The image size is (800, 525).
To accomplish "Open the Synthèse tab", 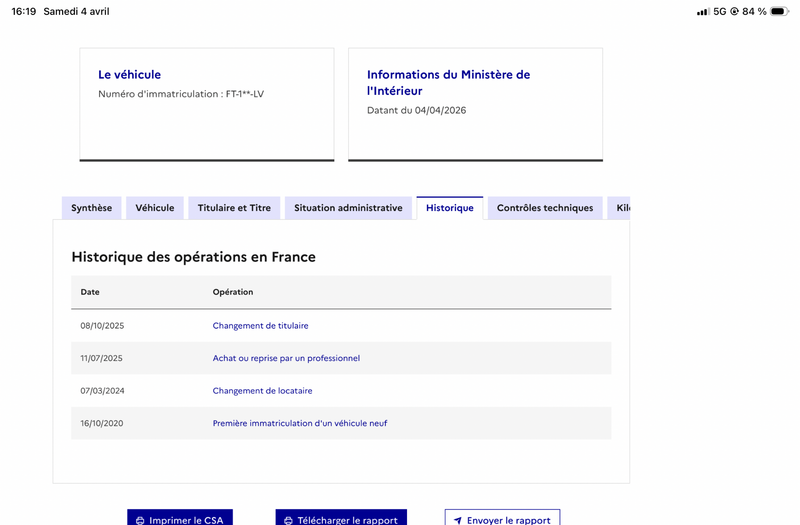I will (91, 208).
